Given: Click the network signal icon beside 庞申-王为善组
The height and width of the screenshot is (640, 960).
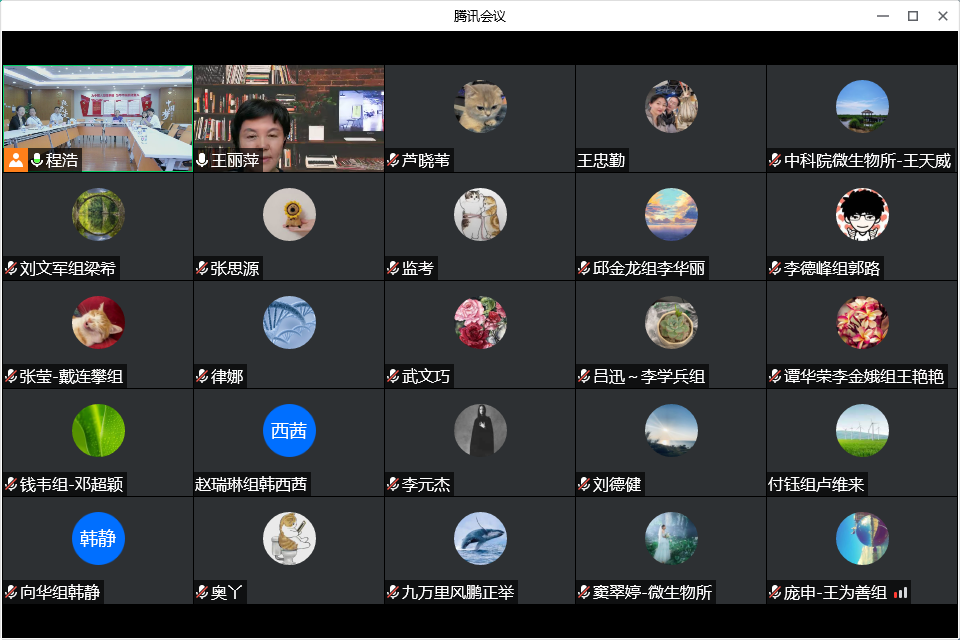Looking at the screenshot, I should tap(900, 593).
